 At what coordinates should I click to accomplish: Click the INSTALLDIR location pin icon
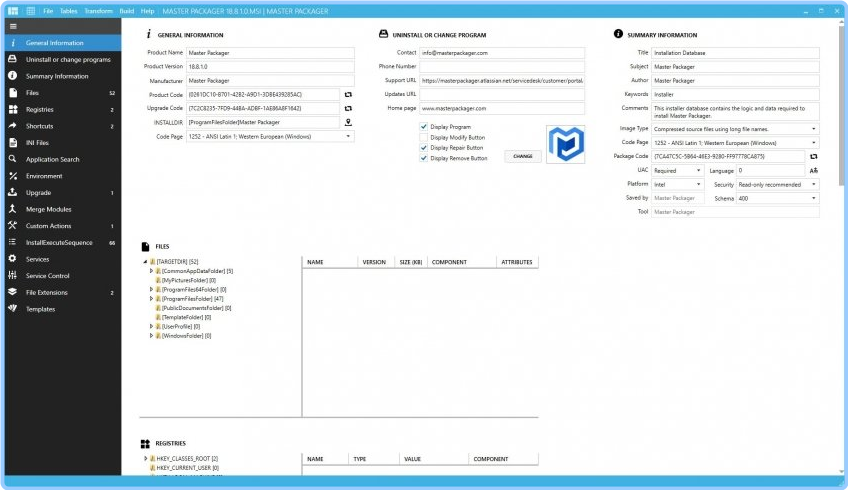tap(348, 122)
